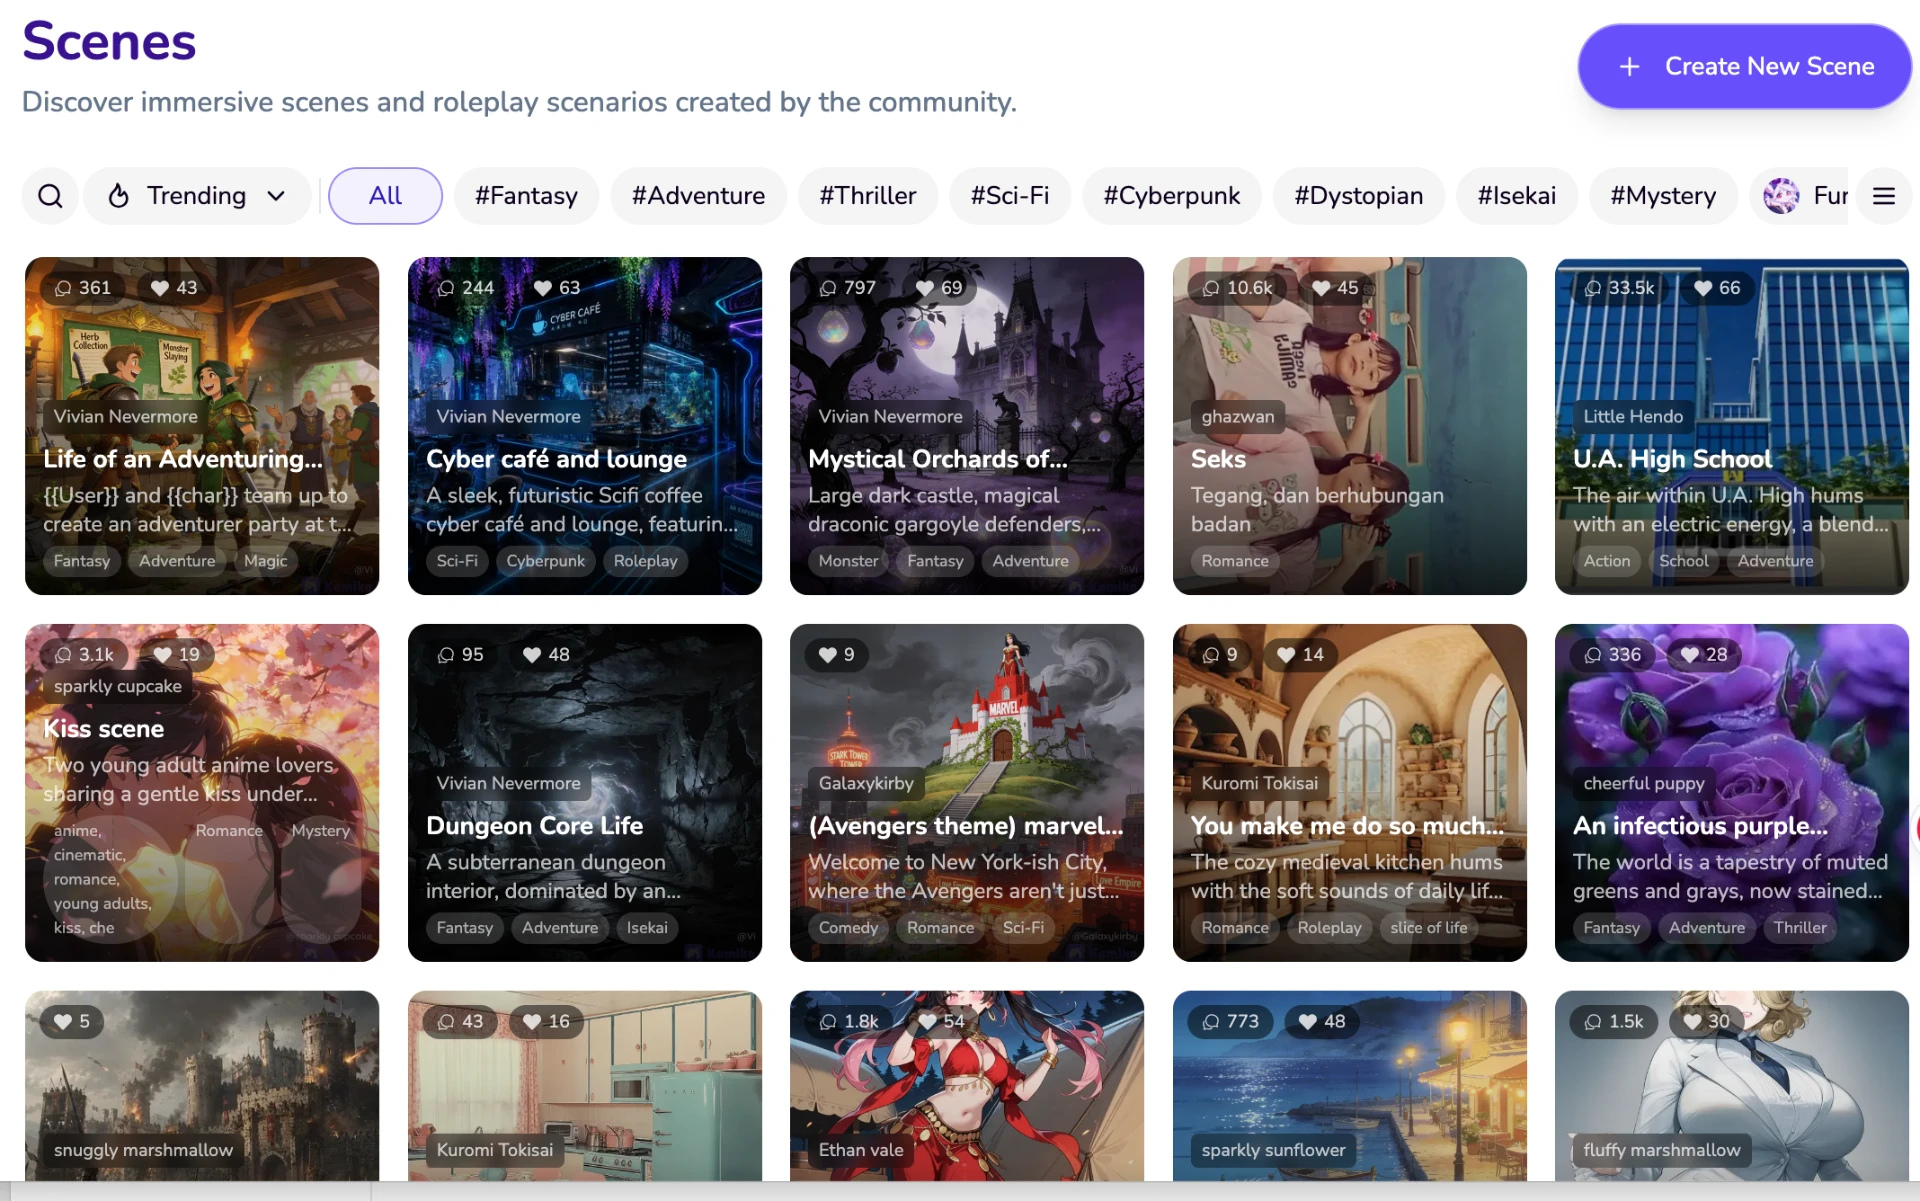Click the chat bubble on Dungeon Core Life card
This screenshot has width=1920, height=1201.
446,655
